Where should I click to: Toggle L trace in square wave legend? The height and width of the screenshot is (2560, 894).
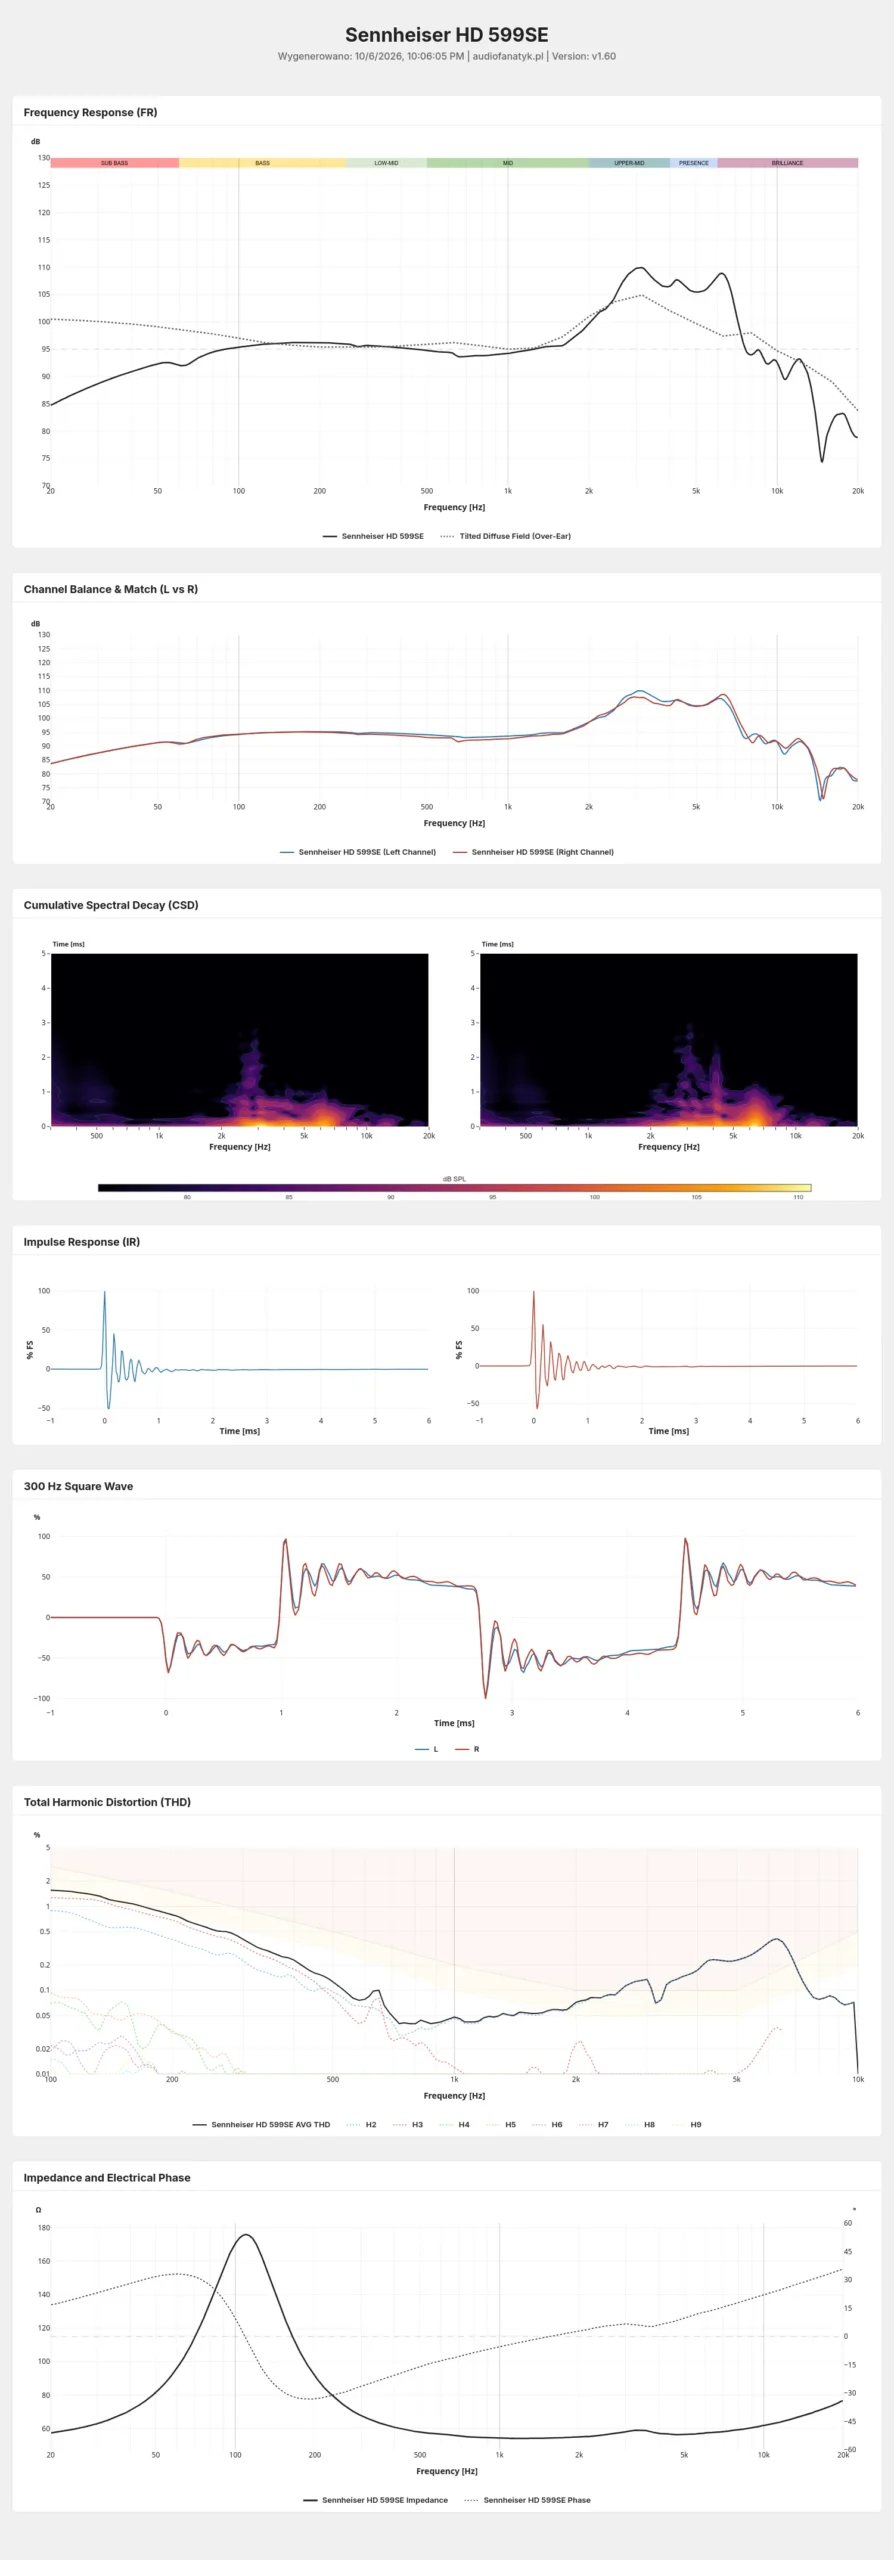[x=426, y=1749]
